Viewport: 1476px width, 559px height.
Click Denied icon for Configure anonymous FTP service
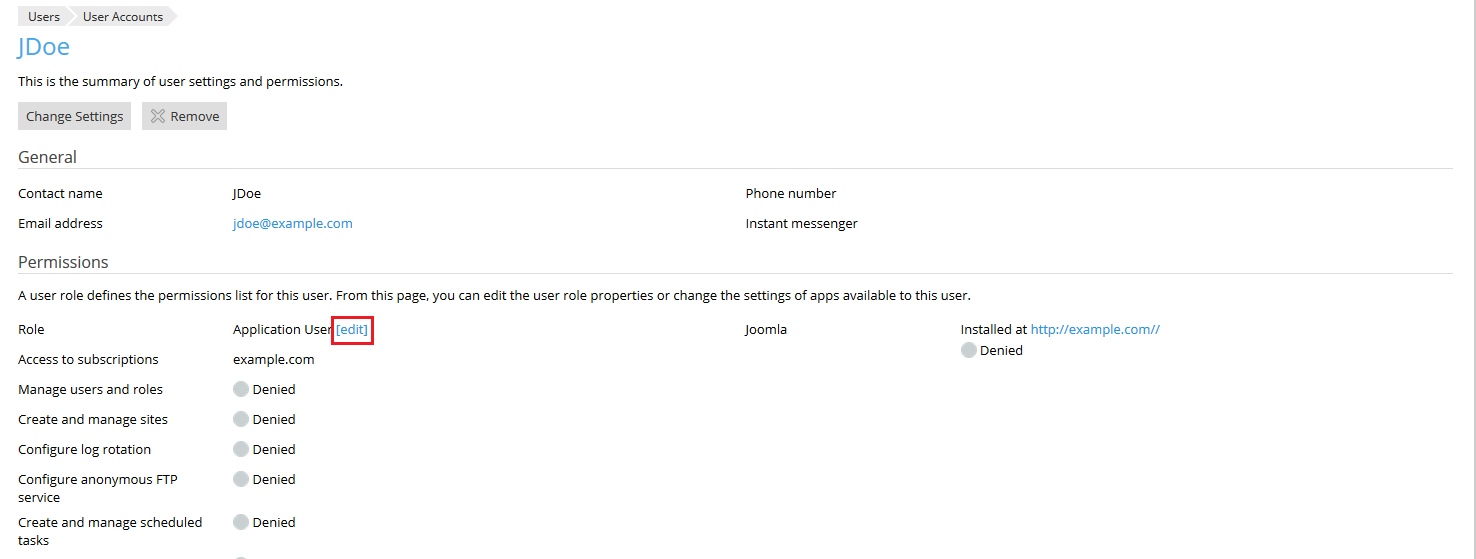241,479
